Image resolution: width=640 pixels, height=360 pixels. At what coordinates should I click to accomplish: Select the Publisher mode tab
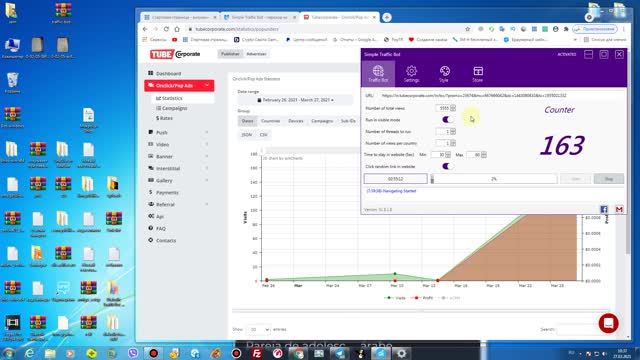click(x=230, y=54)
